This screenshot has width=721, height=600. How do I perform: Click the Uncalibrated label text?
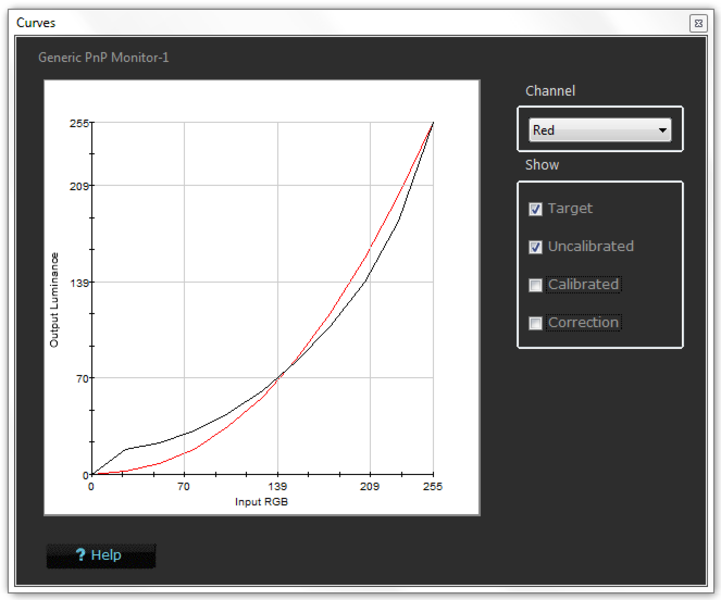click(590, 247)
